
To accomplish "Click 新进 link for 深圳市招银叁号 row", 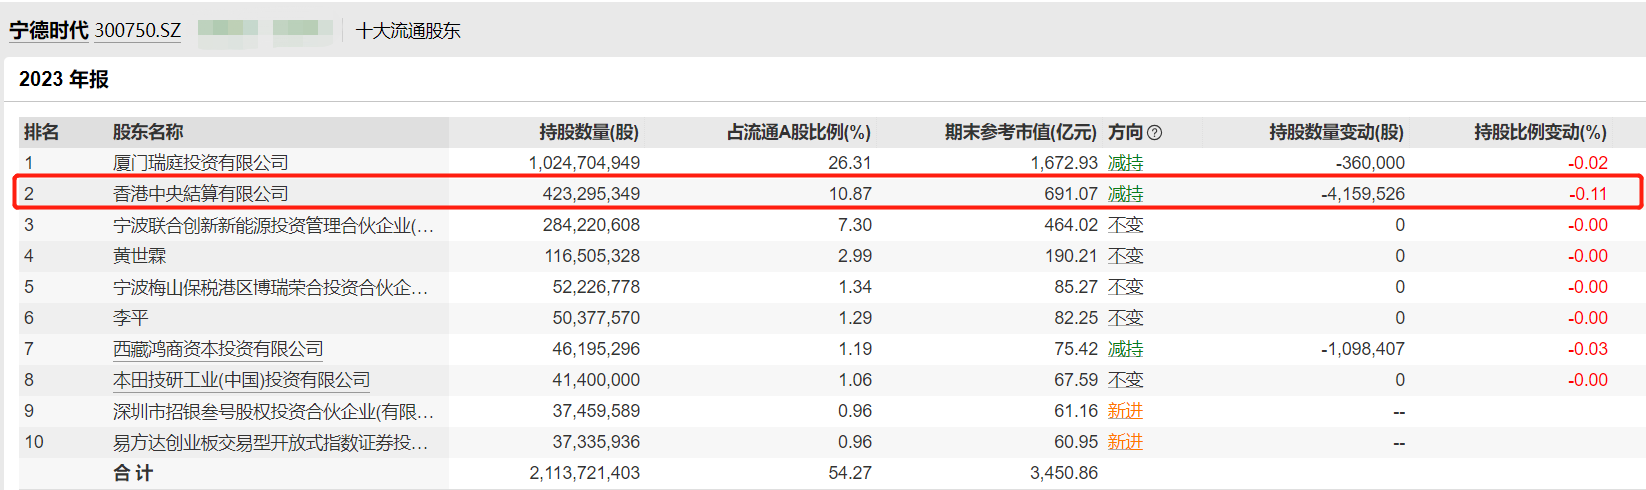I will 1126,411.
